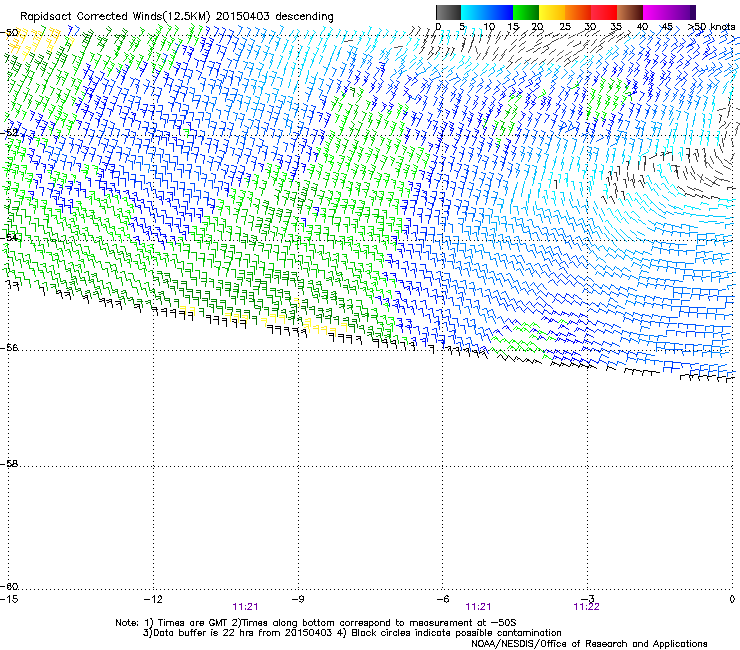Select the green 15–20 knots legend swatch

tap(526, 12)
